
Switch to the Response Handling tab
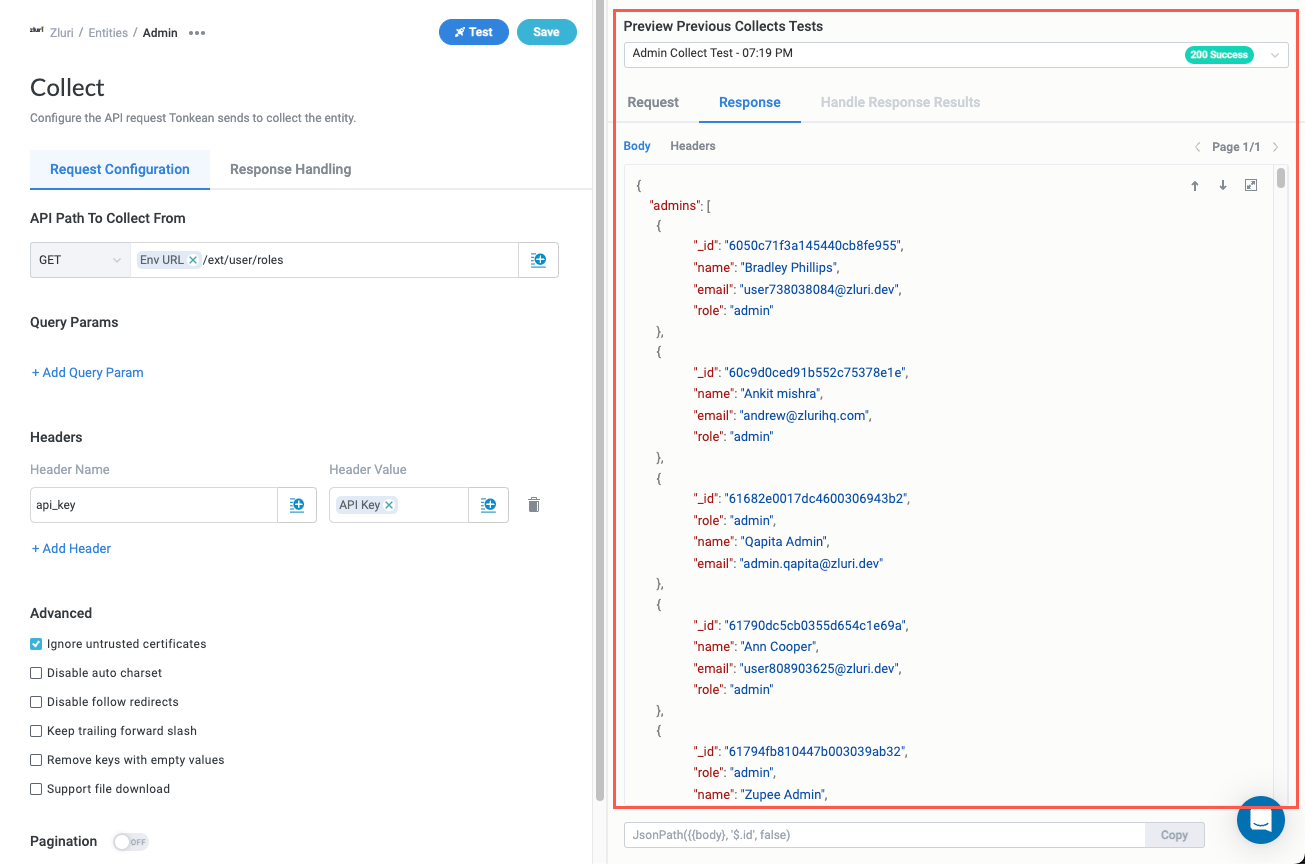[290, 169]
